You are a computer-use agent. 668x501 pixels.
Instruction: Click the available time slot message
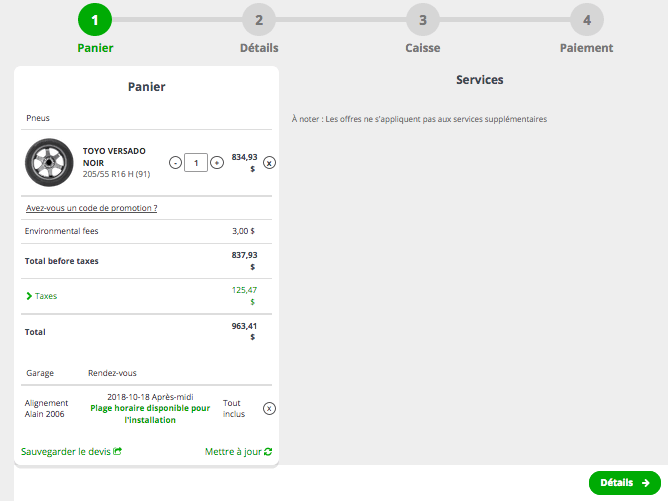coord(150,414)
